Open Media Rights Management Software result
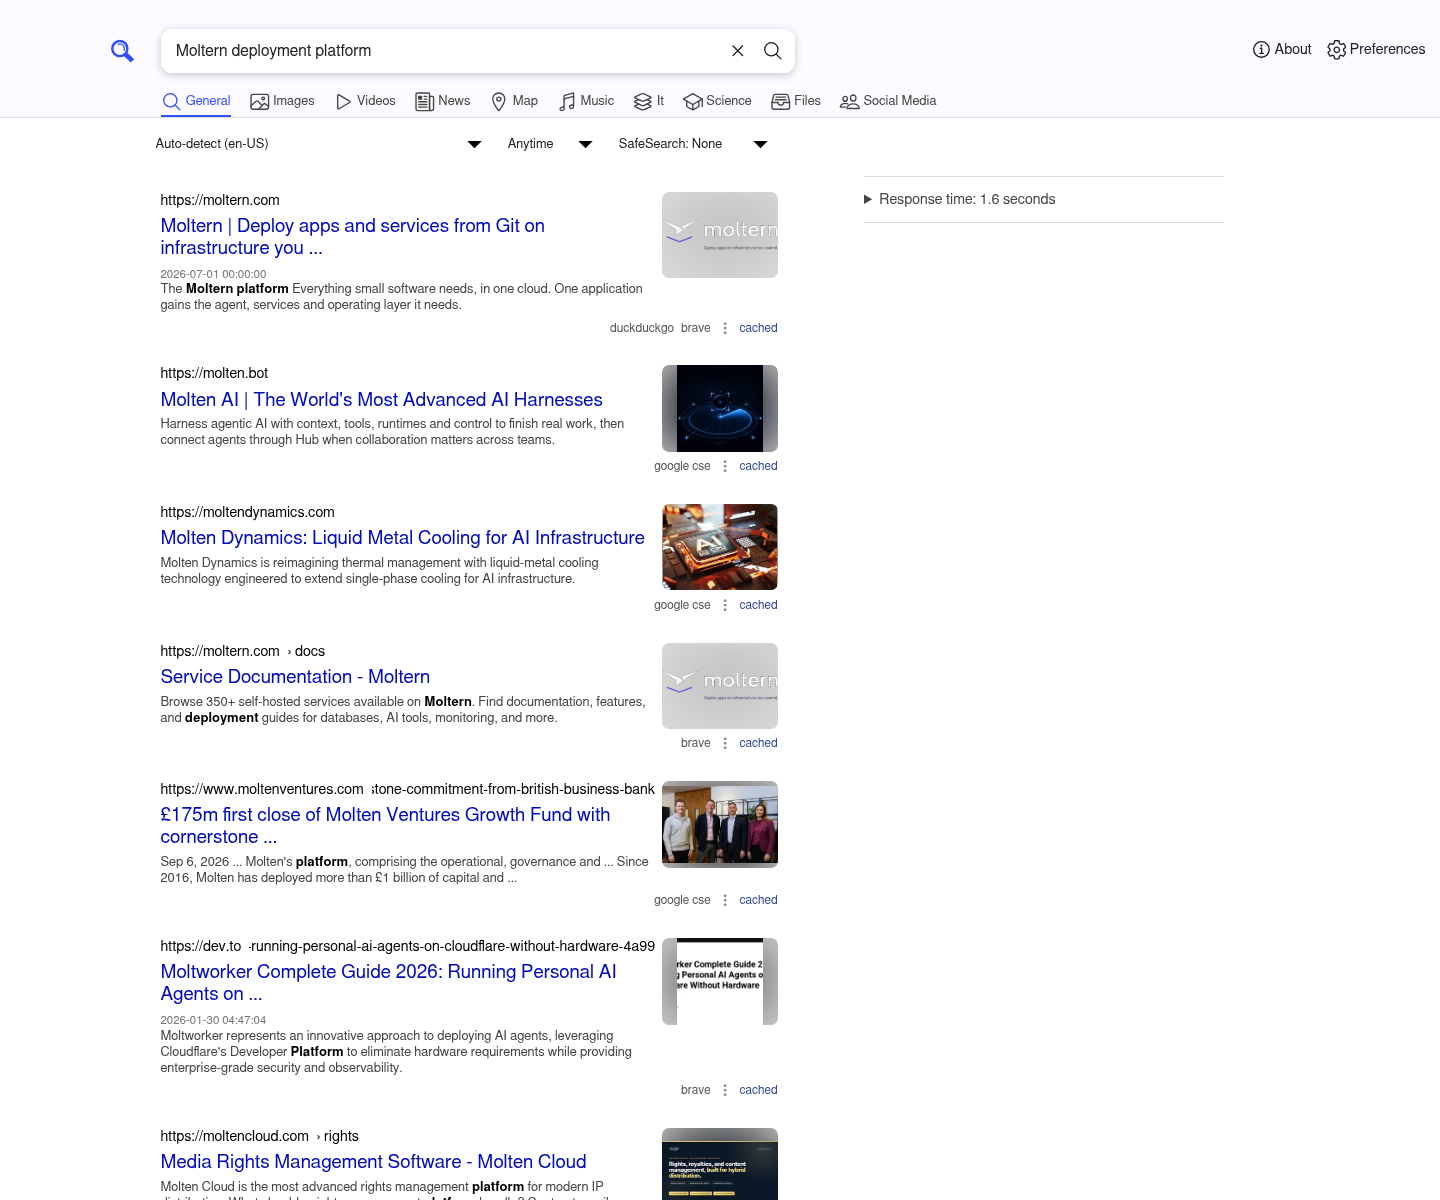Viewport: 1440px width, 1200px height. pyautogui.click(x=374, y=1162)
